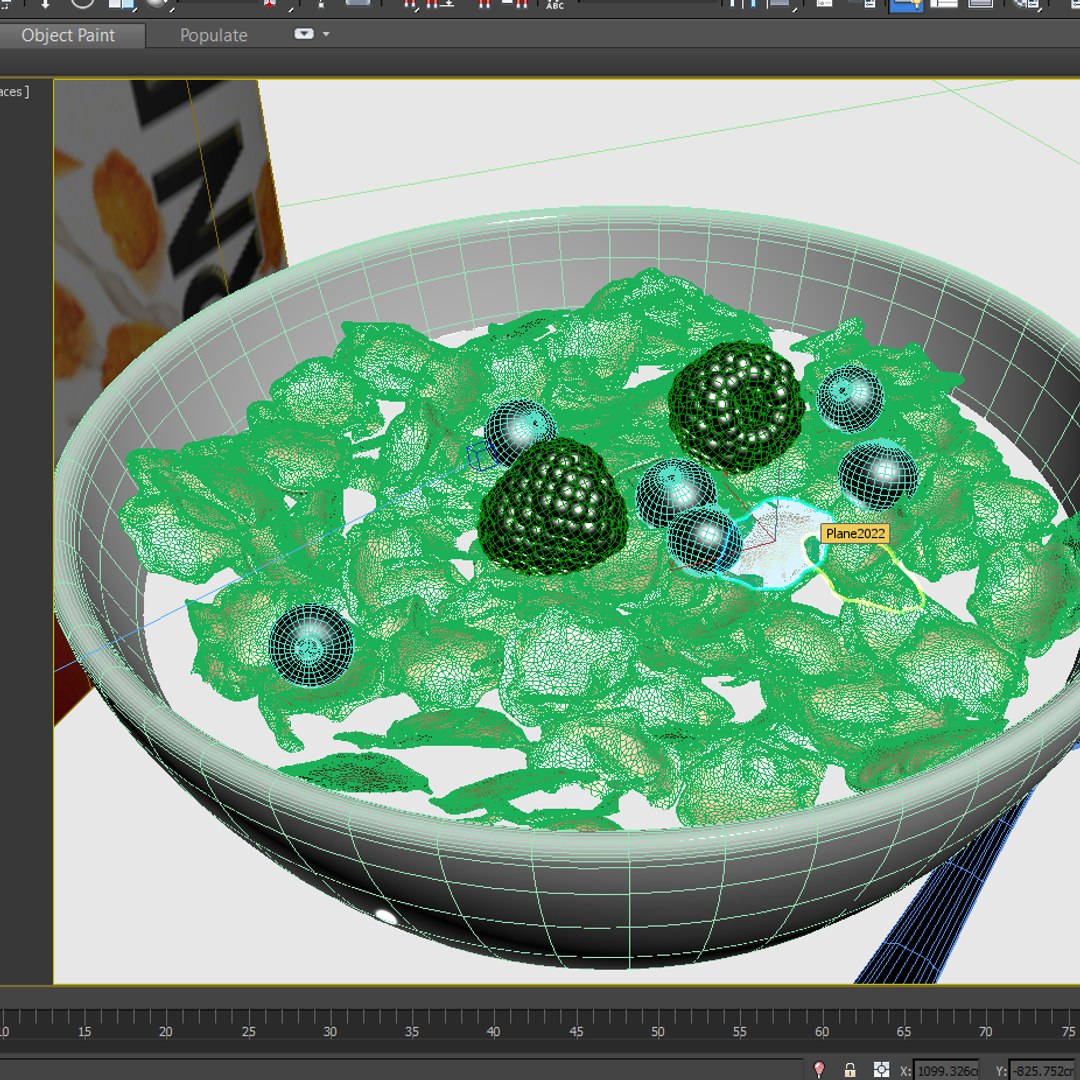This screenshot has height=1080, width=1080.
Task: Jump to frame 20 on the timeline
Action: click(165, 1031)
